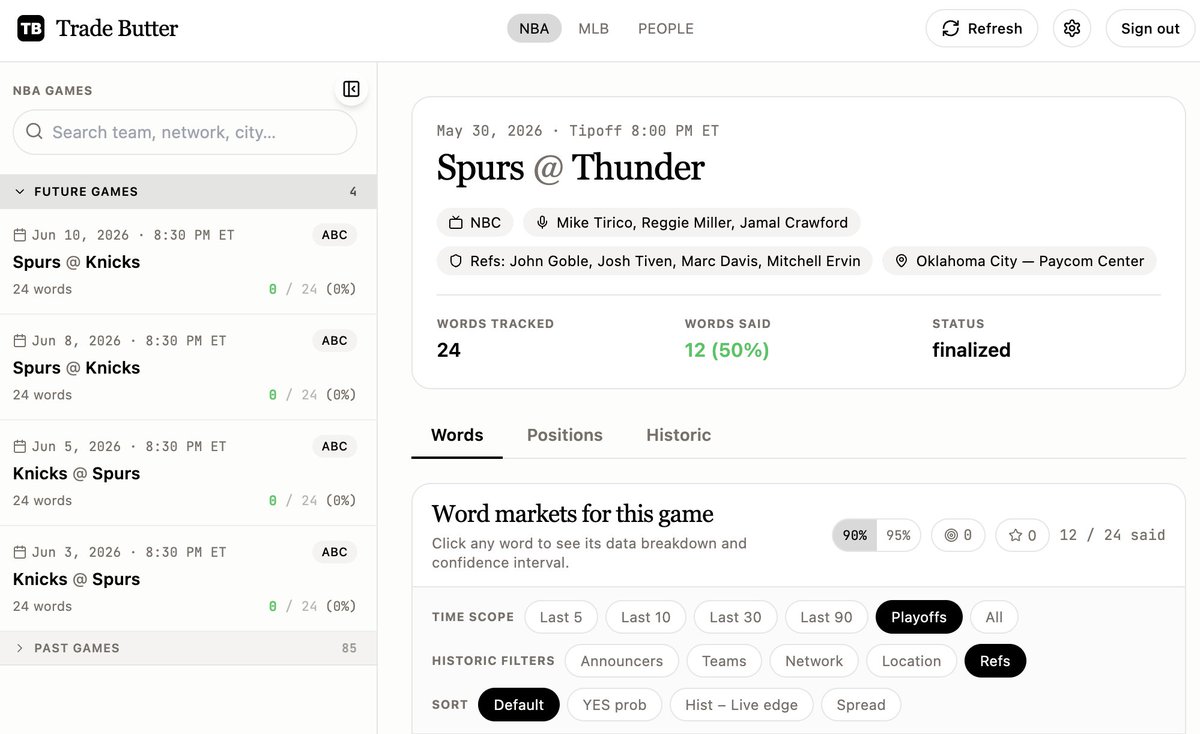Click the Trade Butter TB logo icon
1200x734 pixels.
click(31, 28)
